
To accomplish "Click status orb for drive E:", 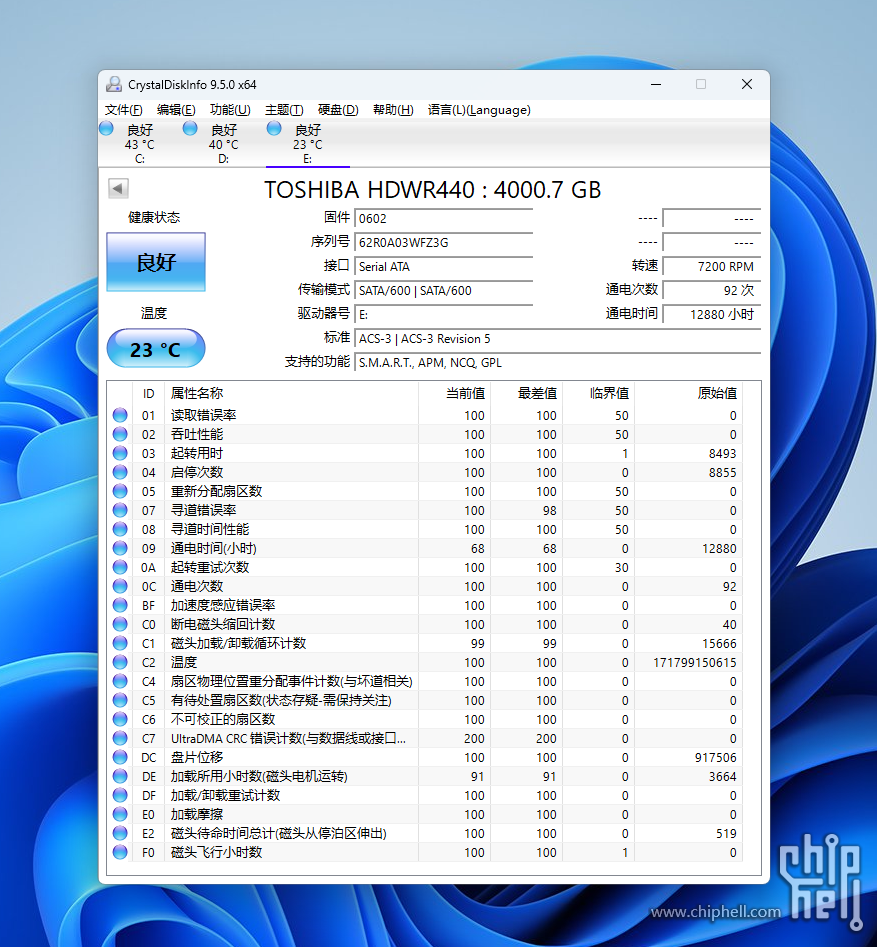I will pos(274,128).
